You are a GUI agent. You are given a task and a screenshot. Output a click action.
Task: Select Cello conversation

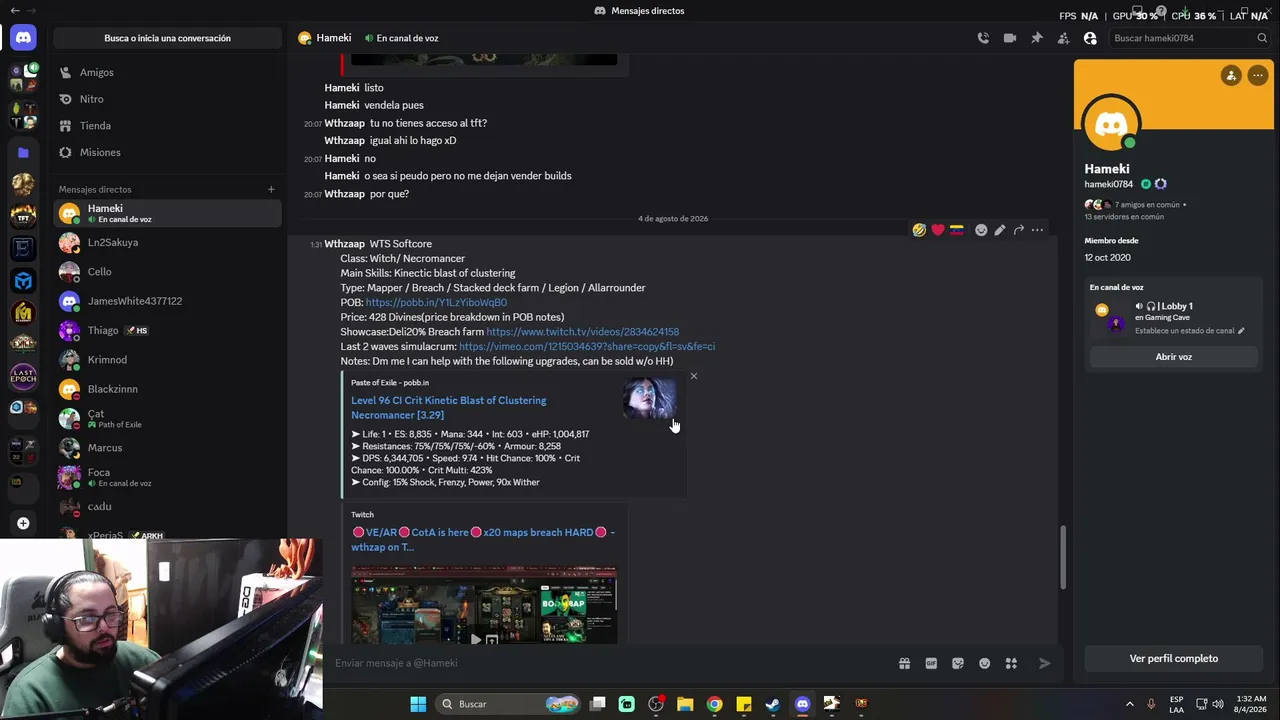click(x=168, y=272)
